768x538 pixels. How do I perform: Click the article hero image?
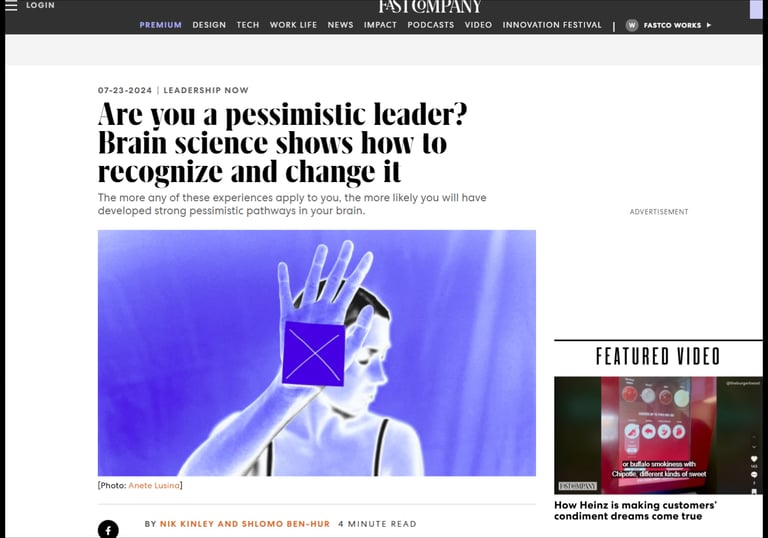[x=316, y=353]
